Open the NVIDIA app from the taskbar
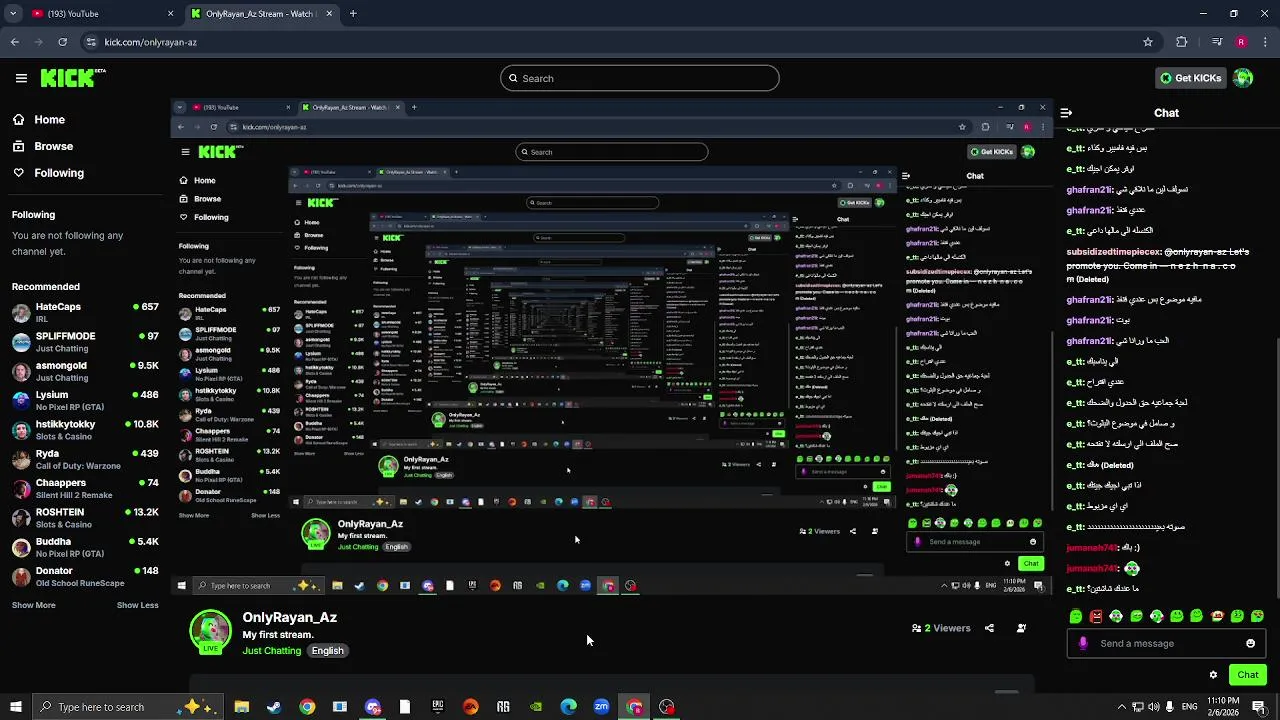Screen dimensions: 1280x720 536,707
